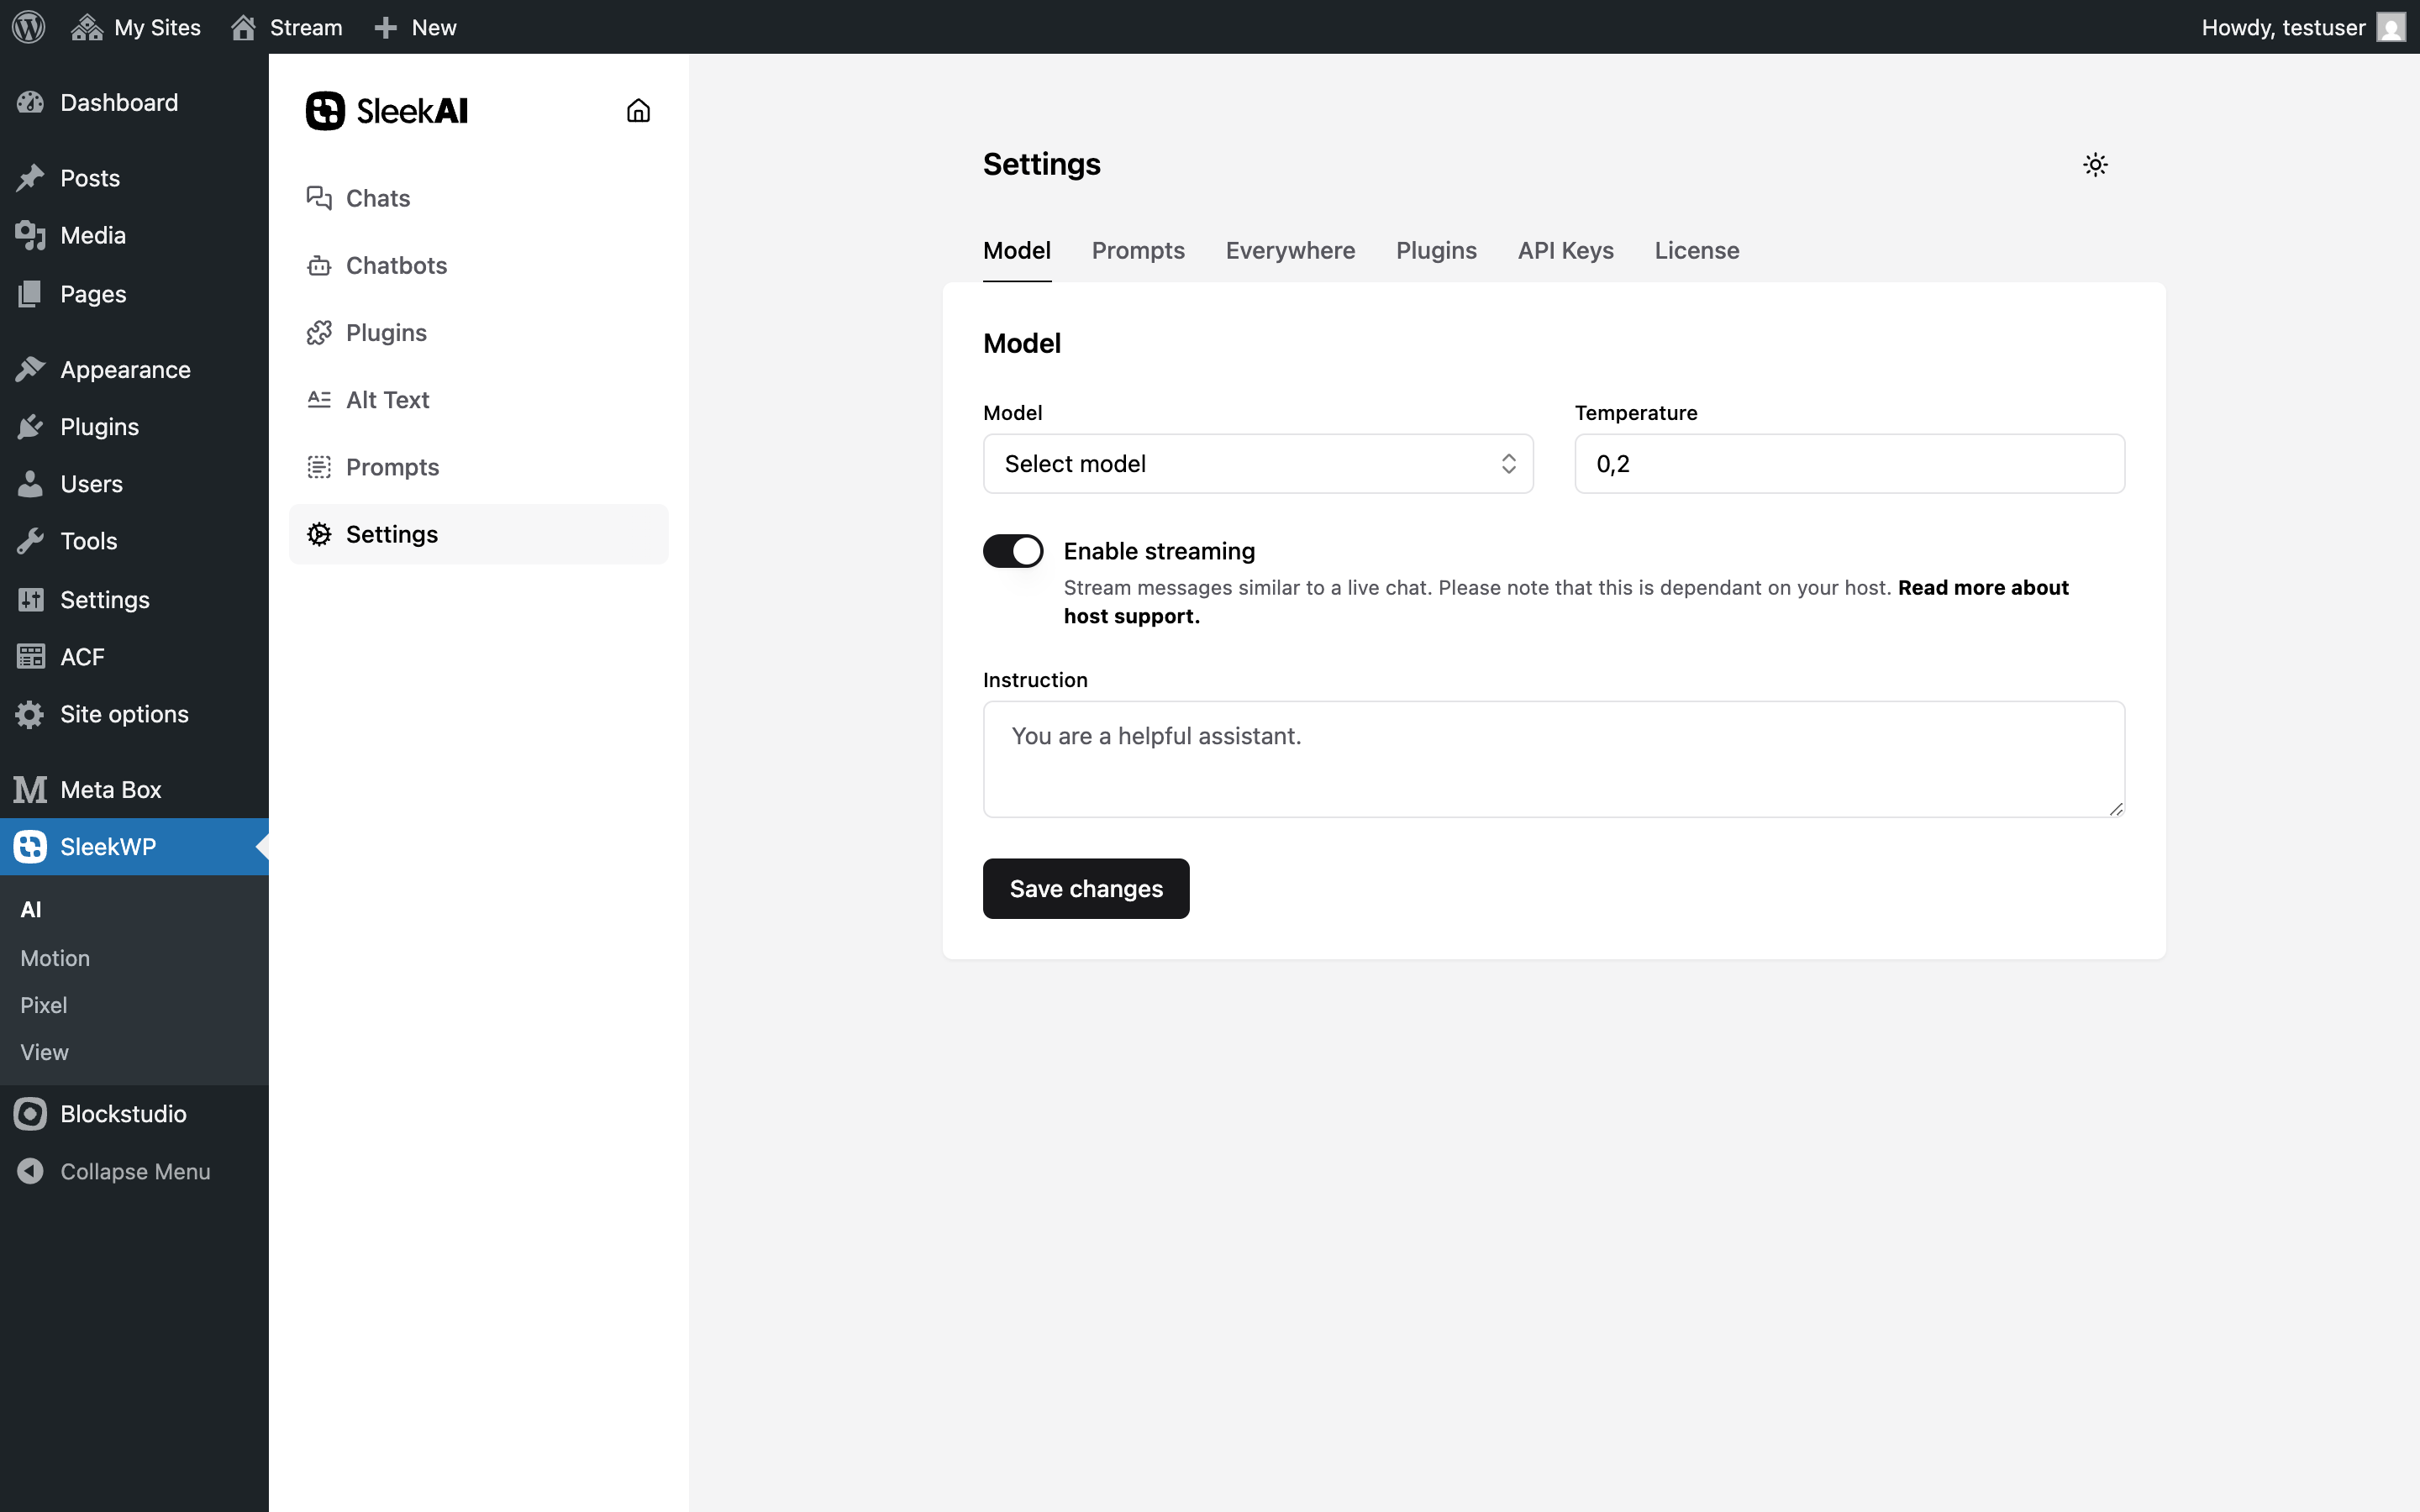Click the Instruction textarea
2420x1512 pixels.
1553,759
